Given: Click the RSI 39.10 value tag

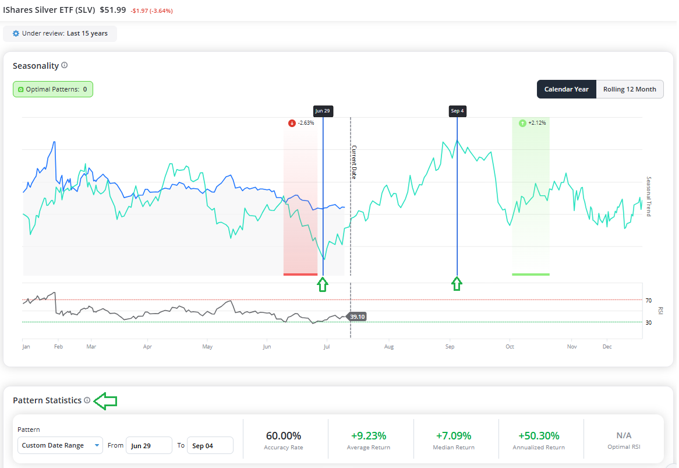Looking at the screenshot, I should click(x=357, y=317).
